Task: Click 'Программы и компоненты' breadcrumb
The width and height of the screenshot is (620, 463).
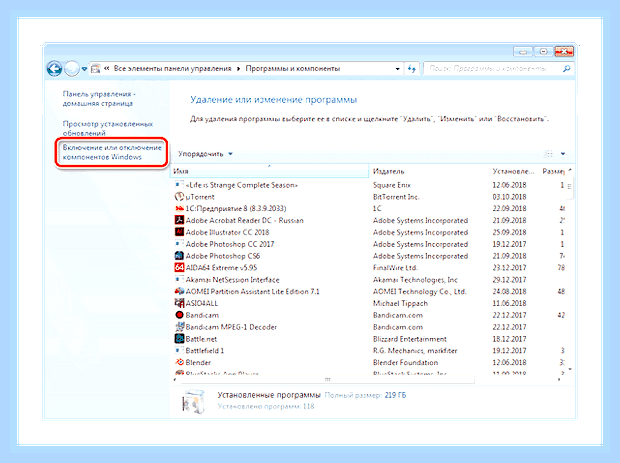Action: (293, 68)
